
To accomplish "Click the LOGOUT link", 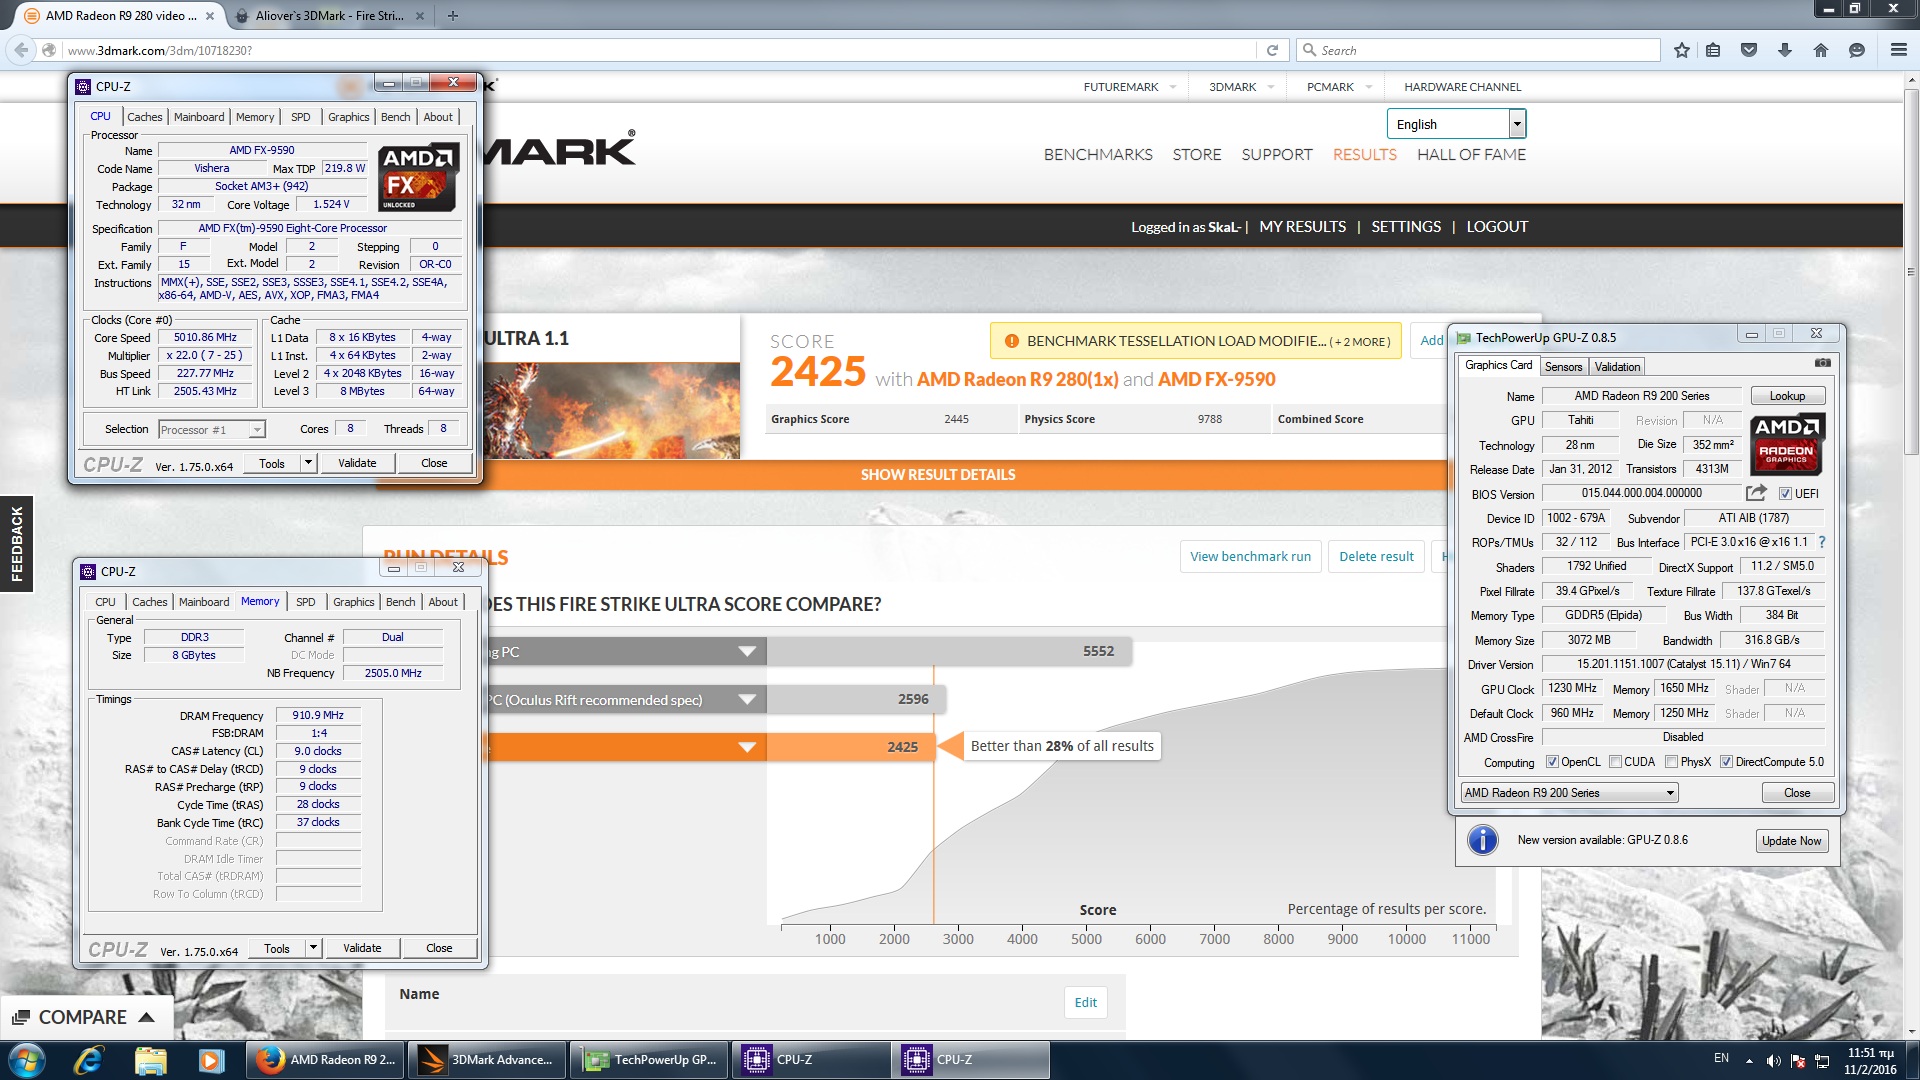I will pos(1497,227).
